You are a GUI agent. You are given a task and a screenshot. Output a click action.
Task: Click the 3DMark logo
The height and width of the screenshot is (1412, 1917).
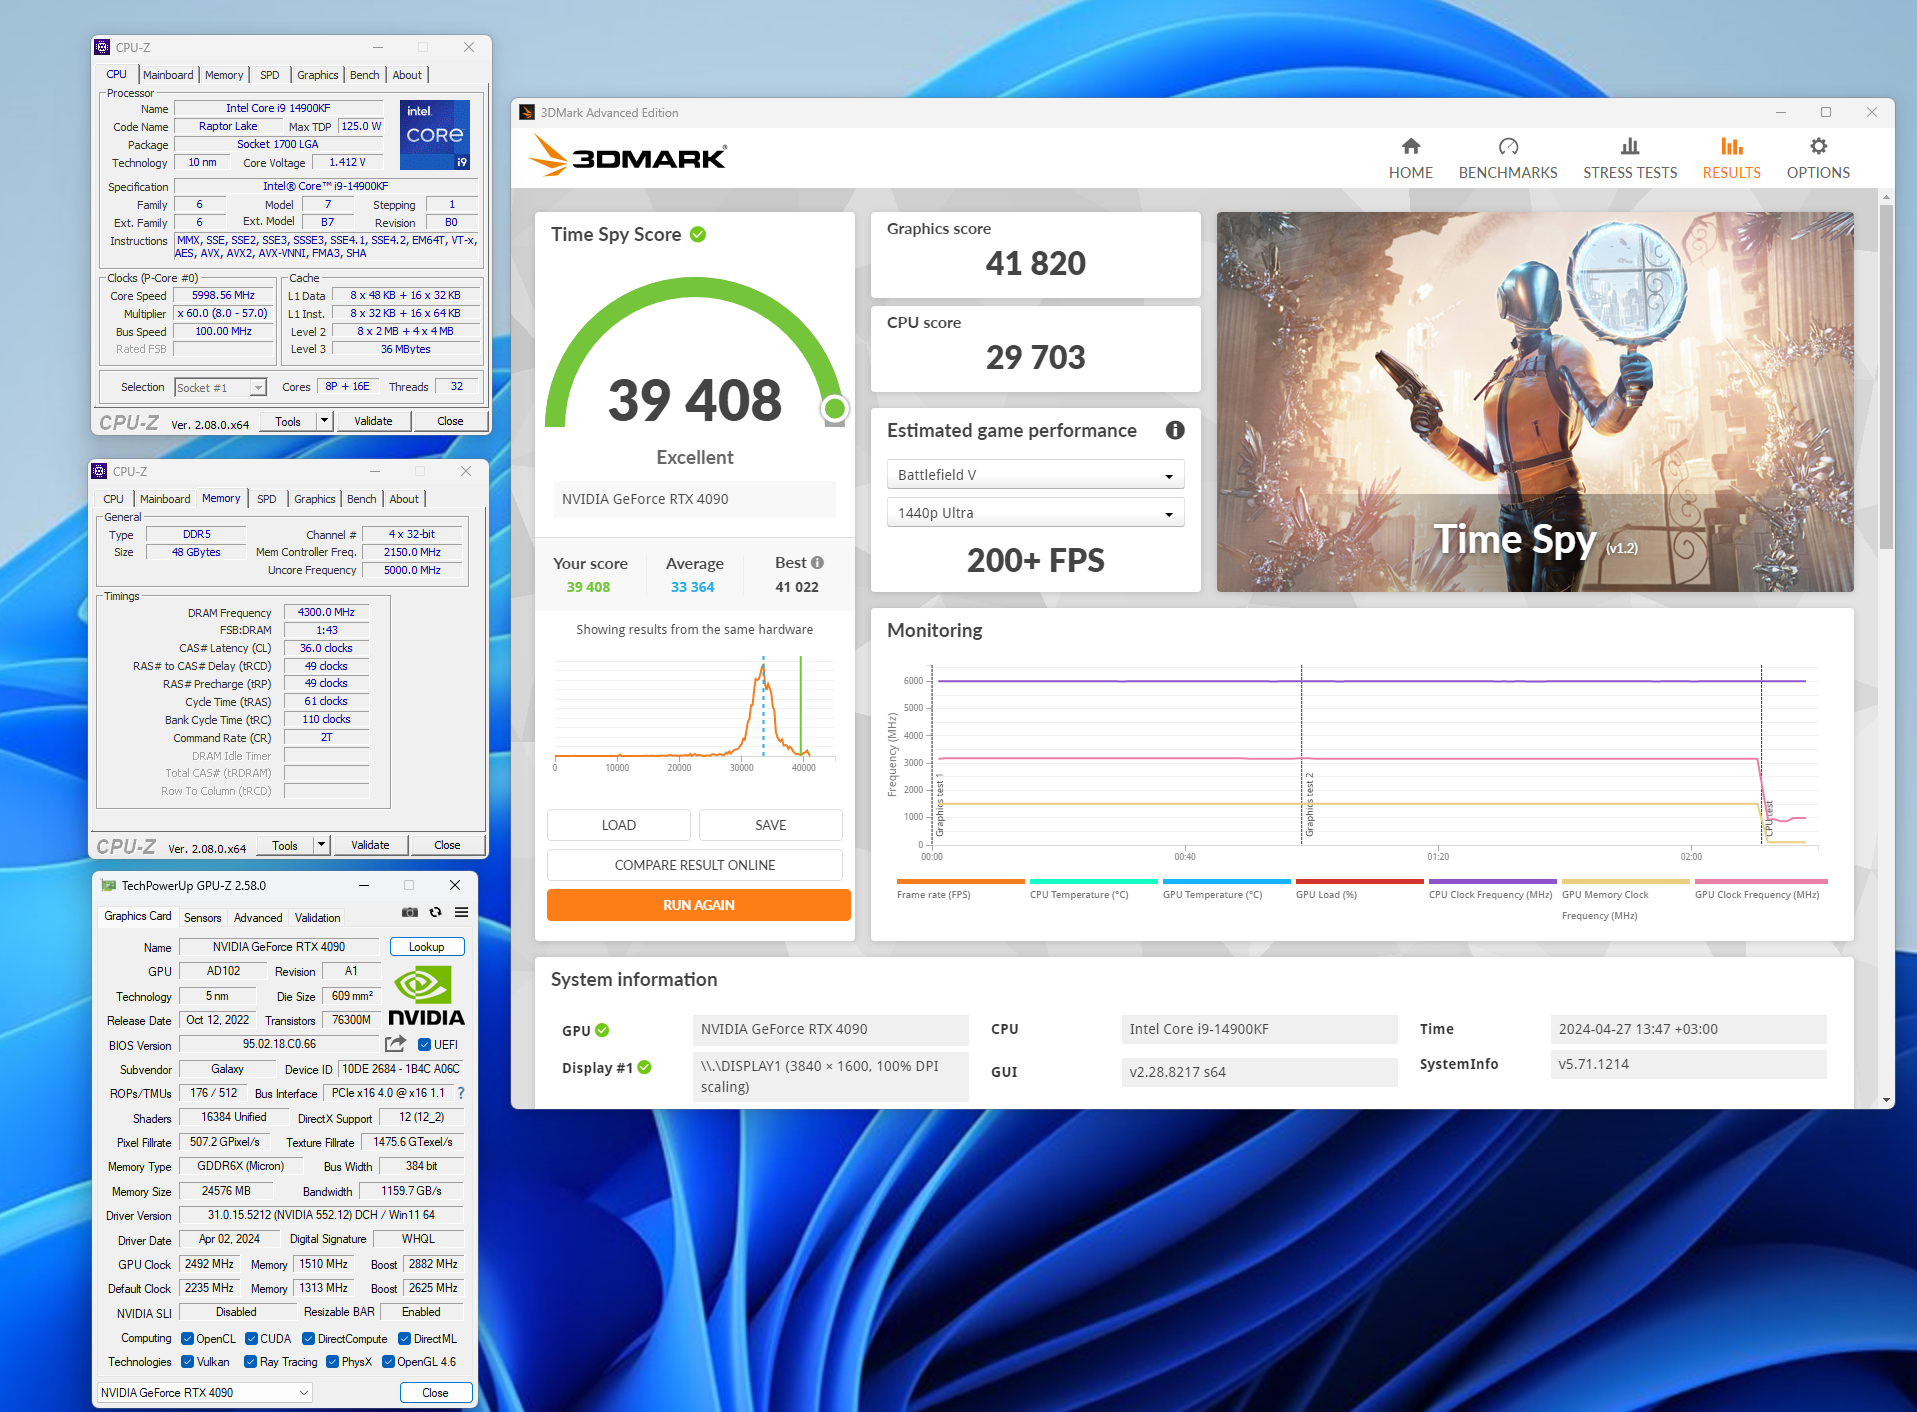pos(628,156)
